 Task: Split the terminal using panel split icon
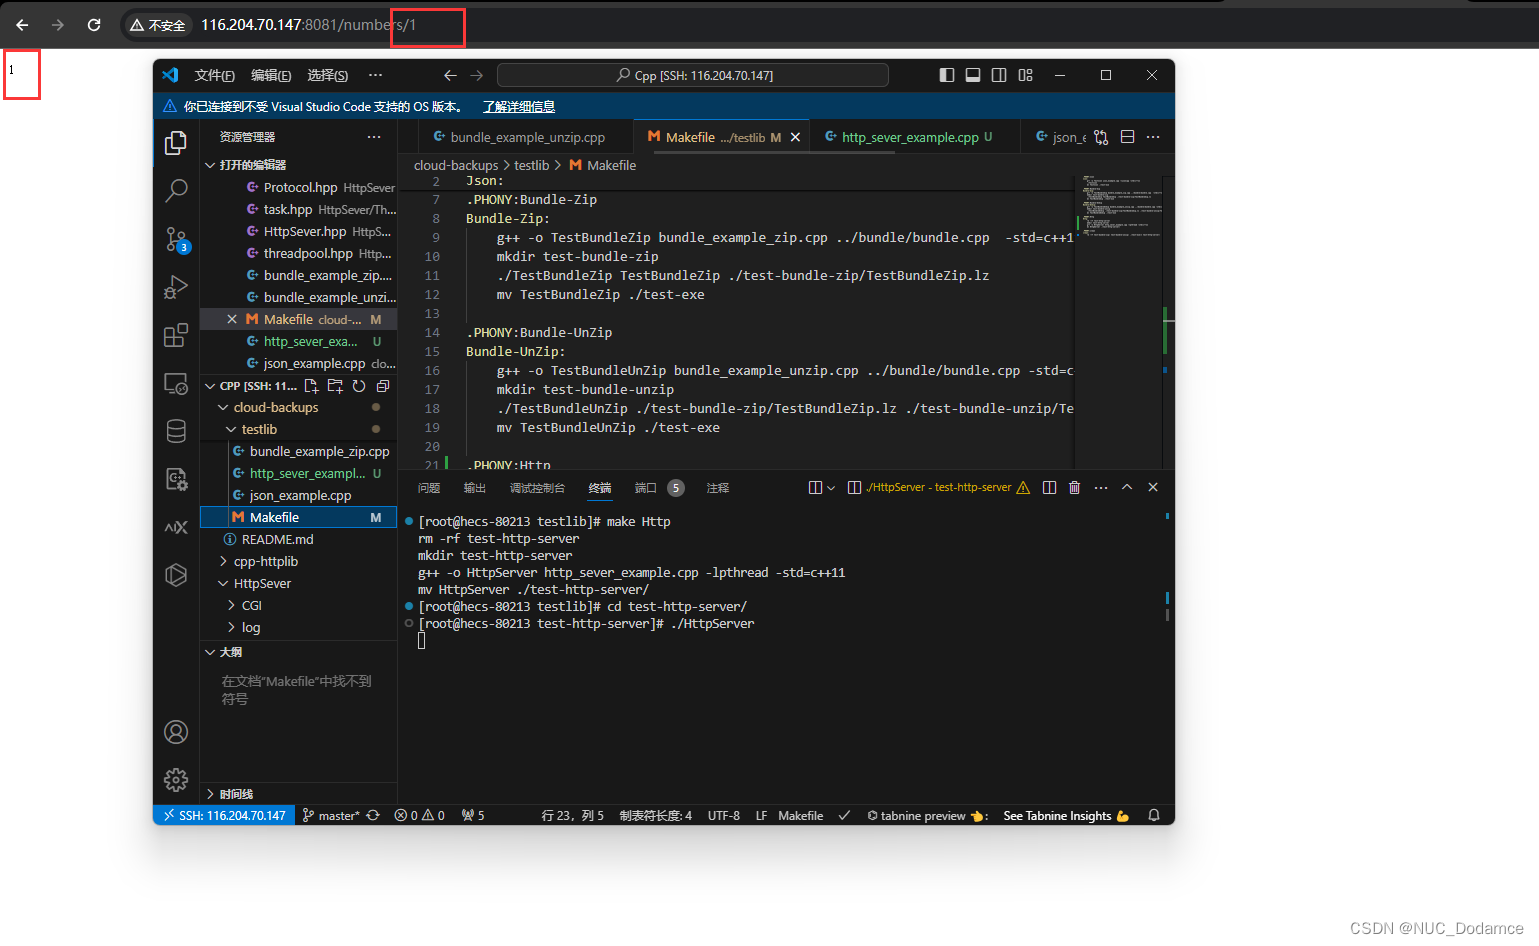[1049, 487]
